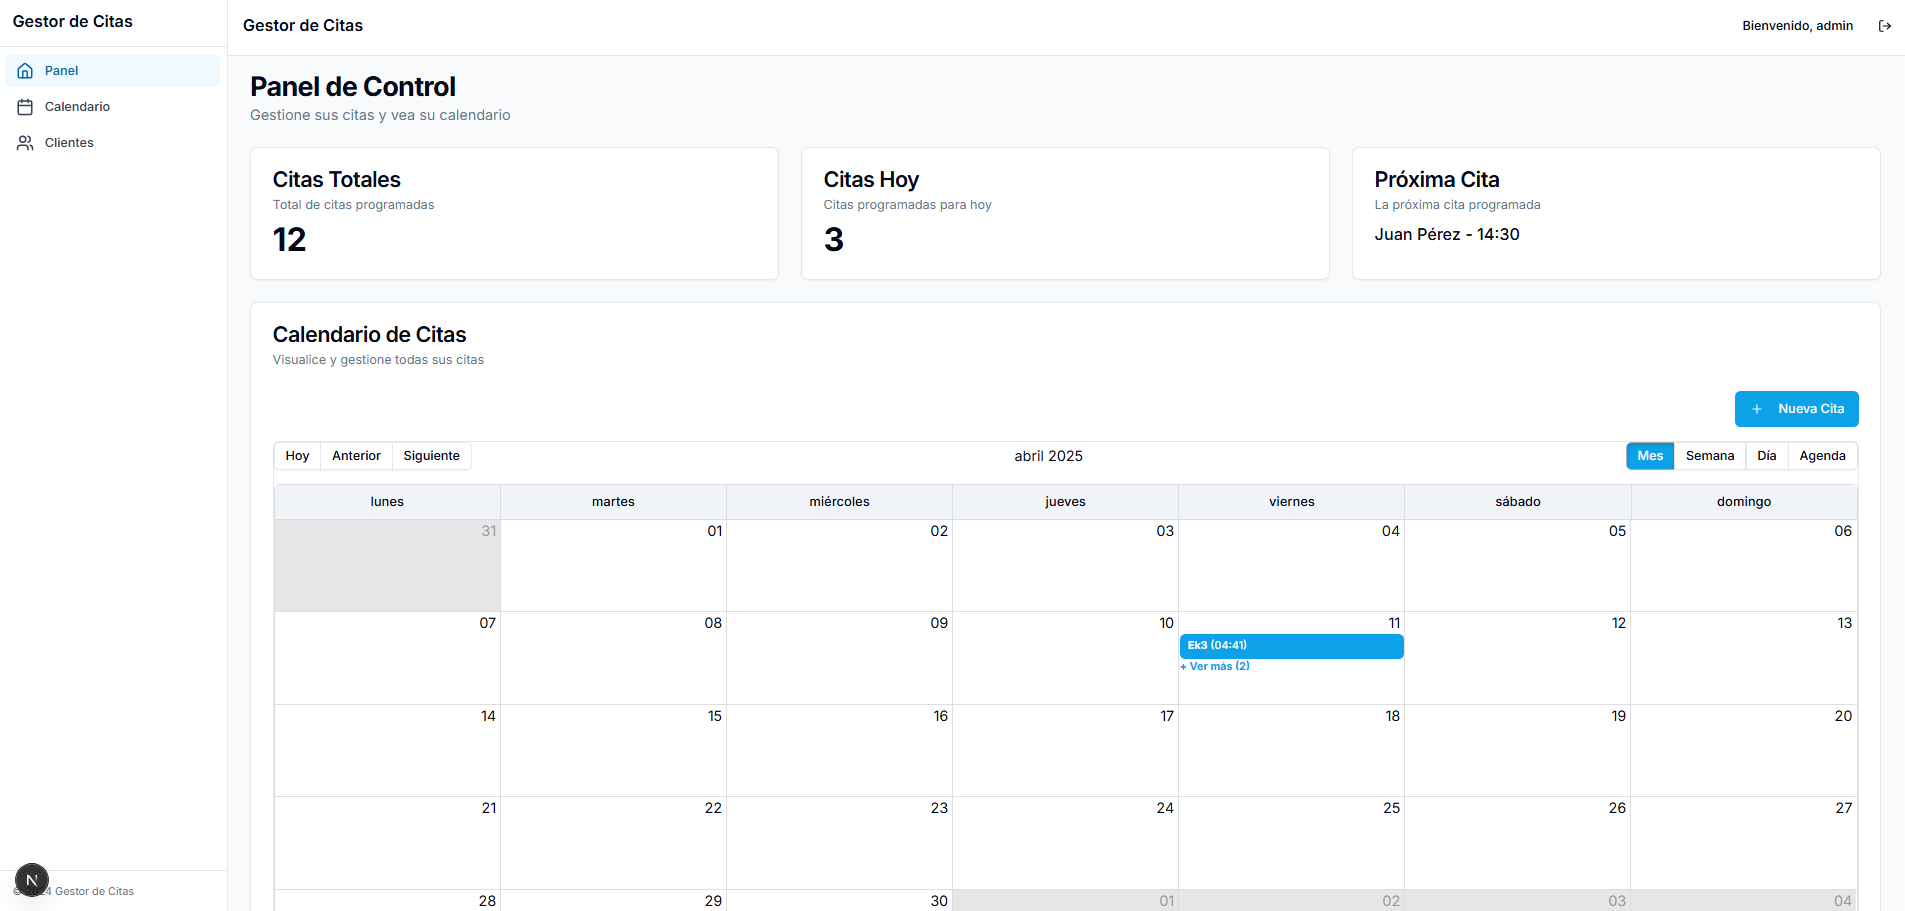Switch calendar to Semana view
This screenshot has width=1905, height=911.
pos(1709,455)
